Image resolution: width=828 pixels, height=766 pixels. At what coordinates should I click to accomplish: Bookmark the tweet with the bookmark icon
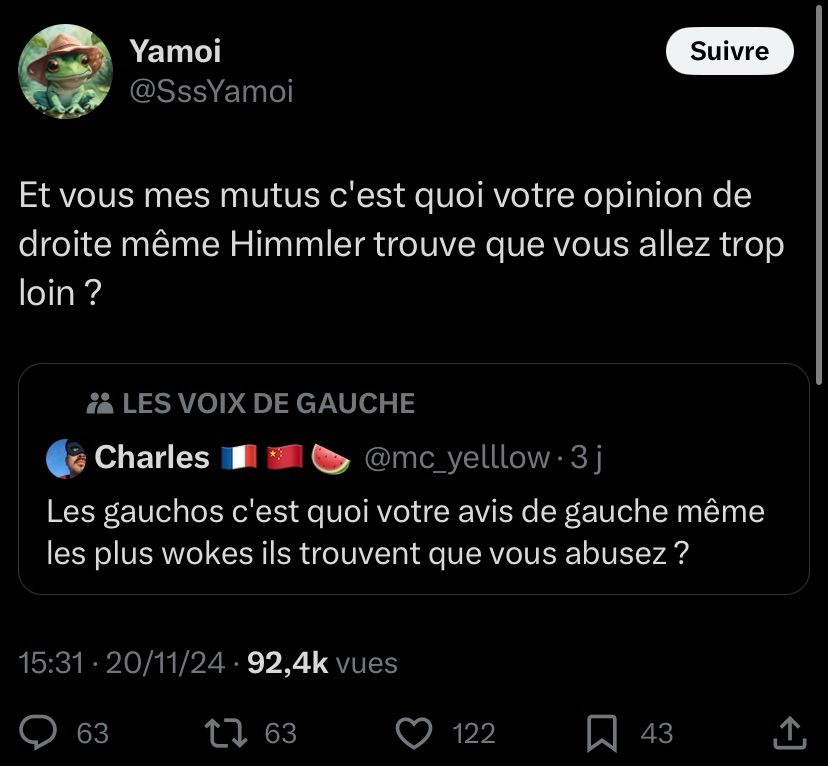tap(602, 734)
